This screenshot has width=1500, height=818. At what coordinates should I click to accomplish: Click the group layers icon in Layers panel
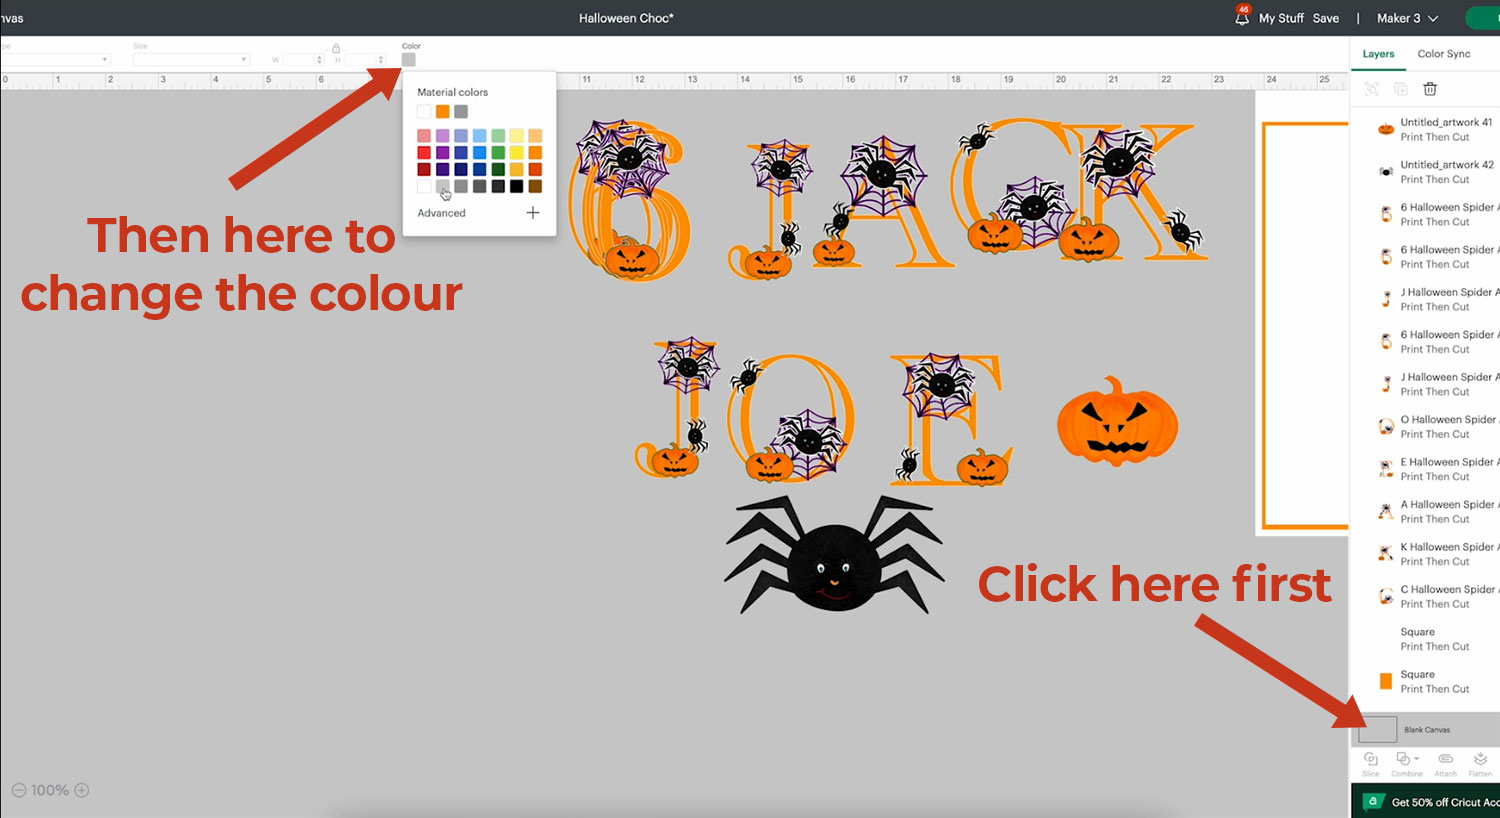click(1372, 89)
